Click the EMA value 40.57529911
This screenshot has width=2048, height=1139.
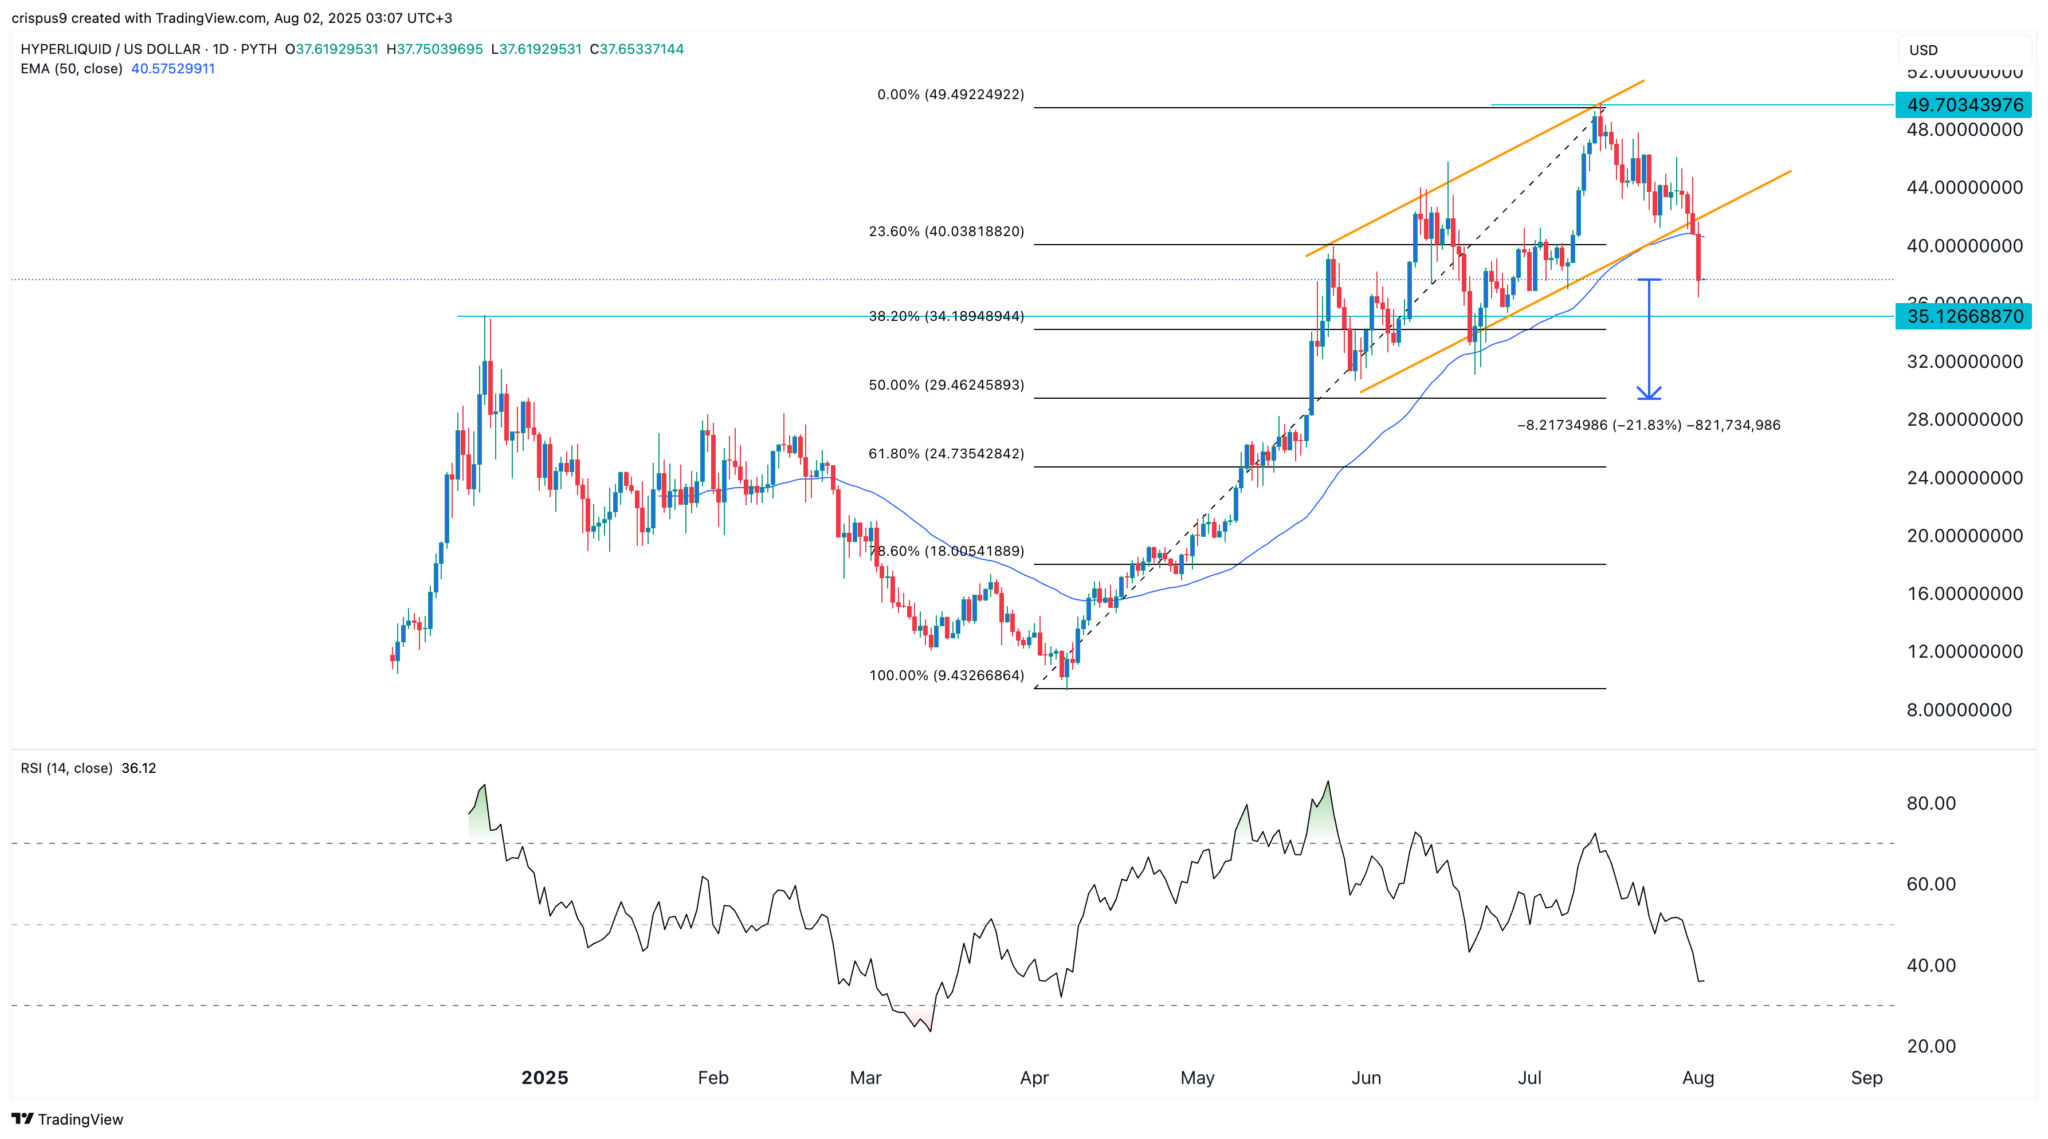(173, 69)
